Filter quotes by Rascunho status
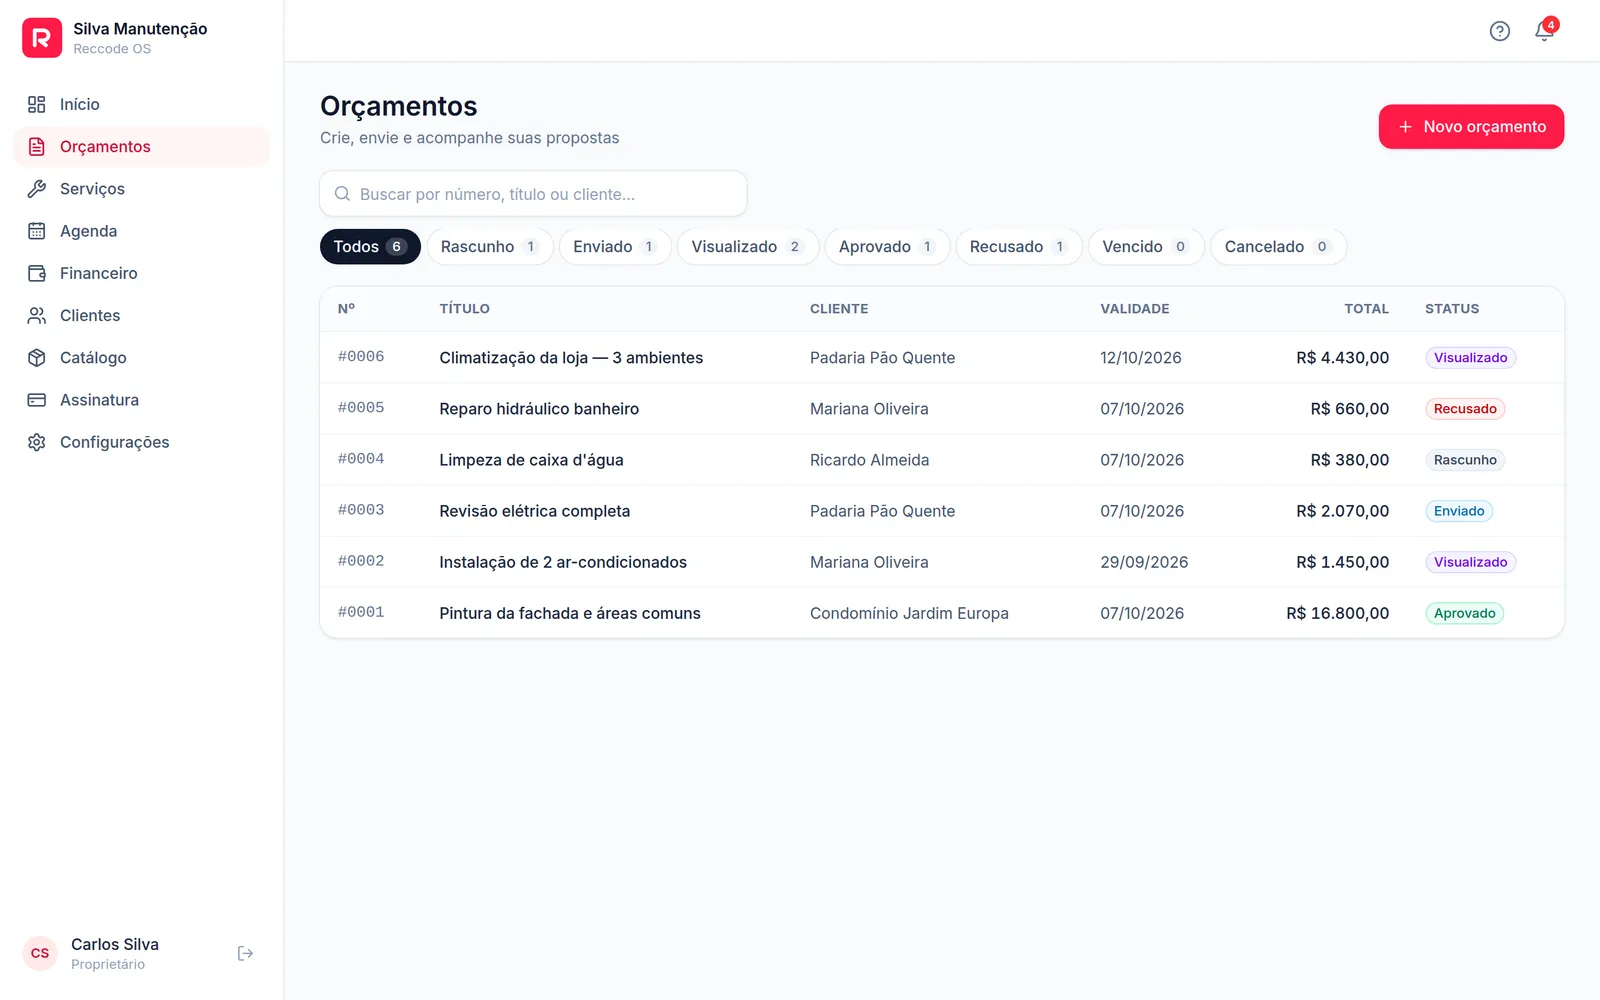The image size is (1600, 1000). (490, 247)
